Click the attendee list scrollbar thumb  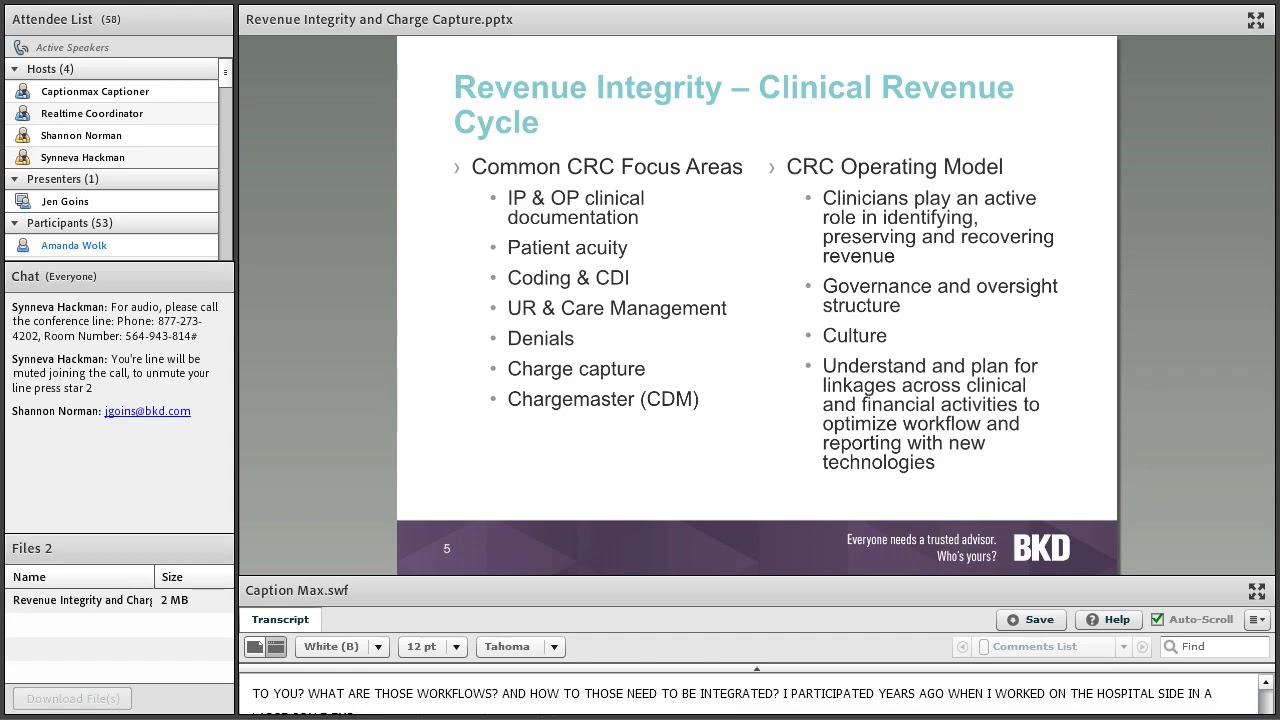(x=225, y=73)
